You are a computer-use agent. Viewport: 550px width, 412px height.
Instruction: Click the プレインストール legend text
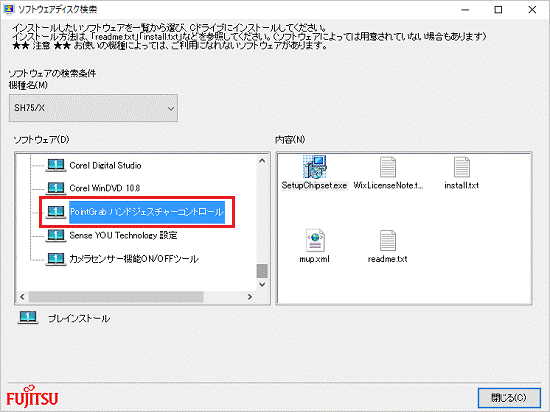point(79,318)
